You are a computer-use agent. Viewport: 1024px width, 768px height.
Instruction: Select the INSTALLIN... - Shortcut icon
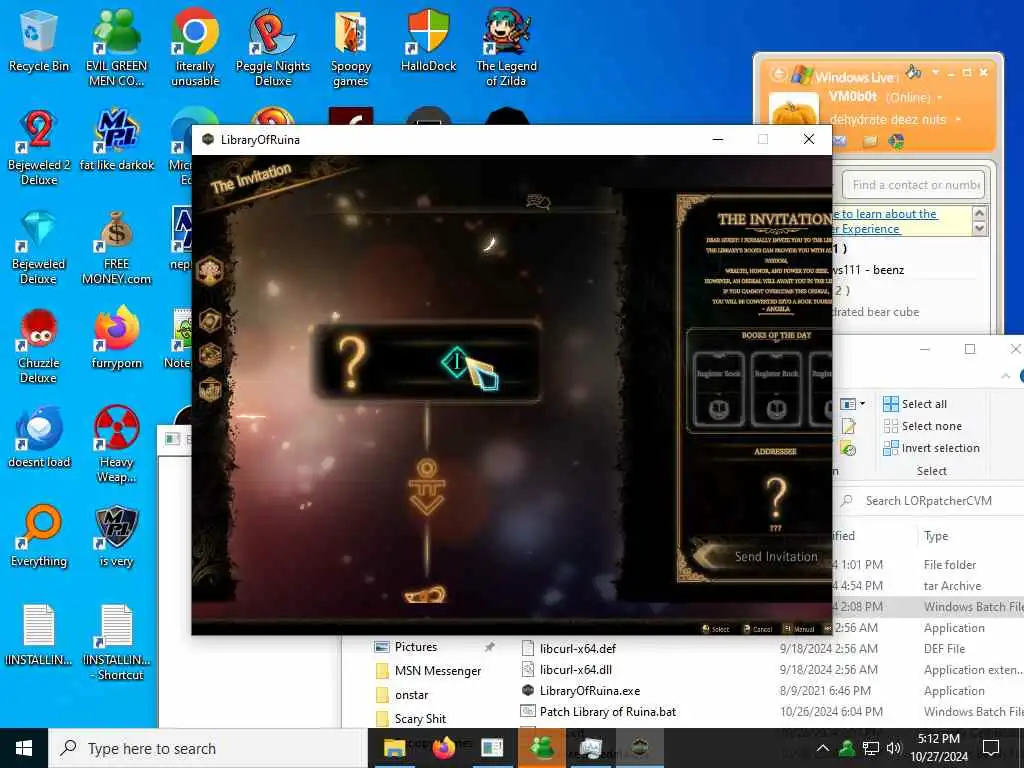coord(116,643)
